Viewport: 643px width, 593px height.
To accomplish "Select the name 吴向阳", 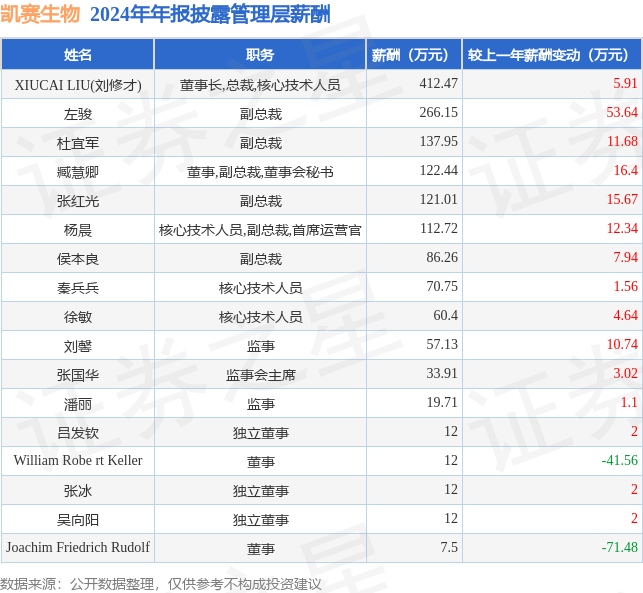I will pyautogui.click(x=78, y=520).
